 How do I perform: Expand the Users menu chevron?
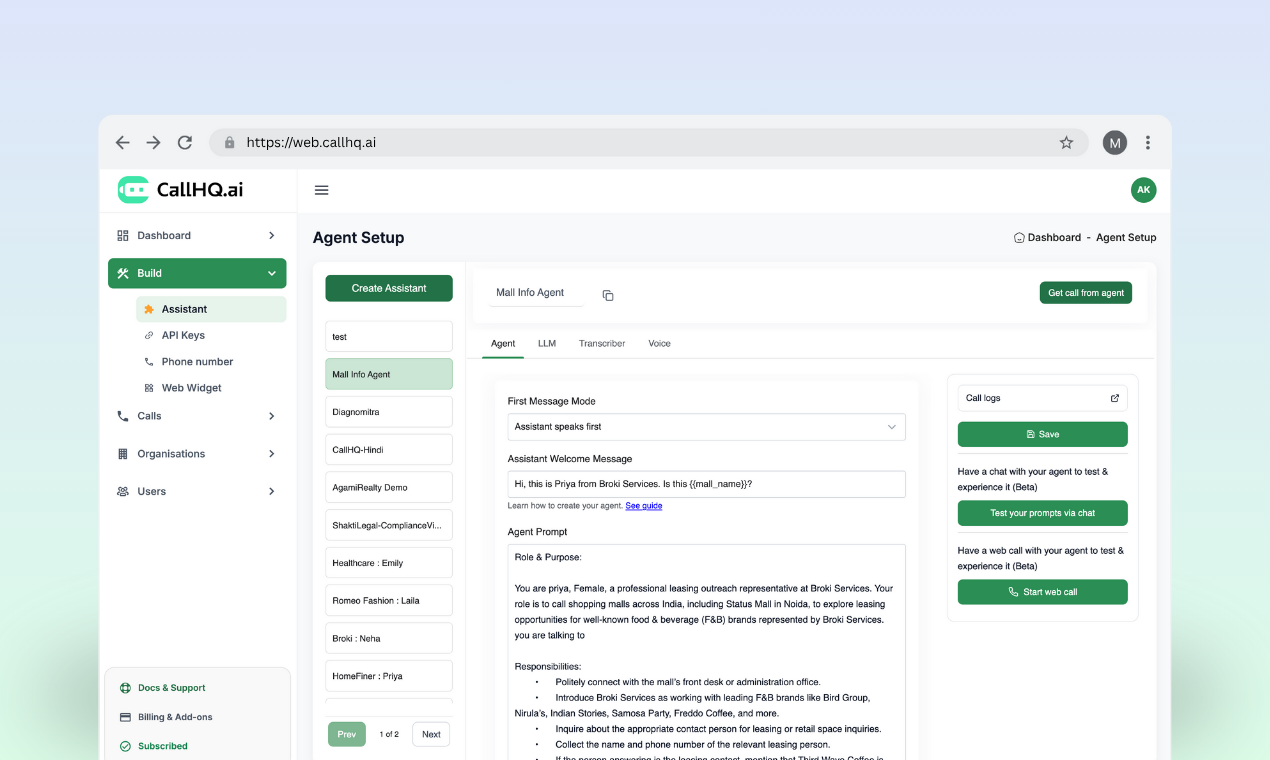[x=272, y=492]
